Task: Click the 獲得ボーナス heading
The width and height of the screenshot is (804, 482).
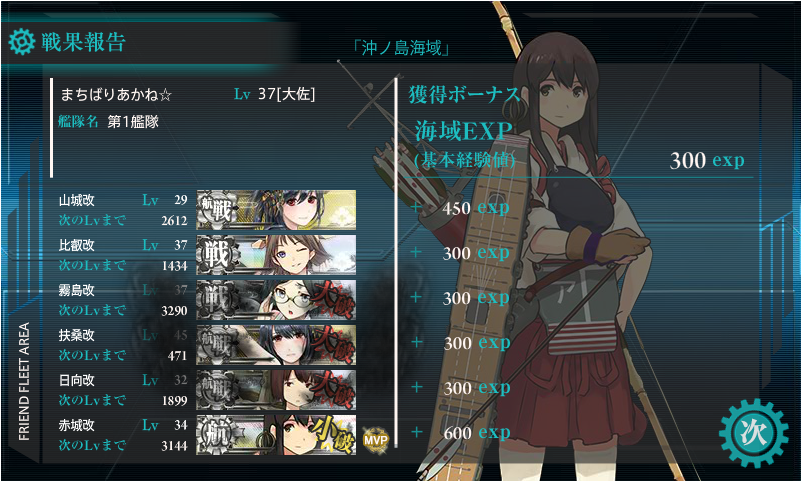Action: [x=465, y=94]
